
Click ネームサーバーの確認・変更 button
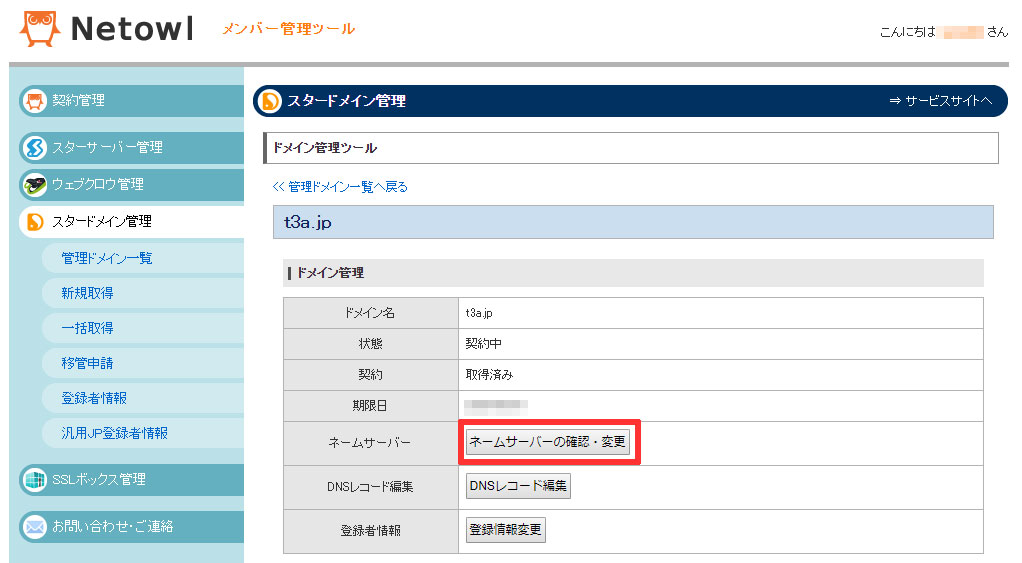click(548, 442)
